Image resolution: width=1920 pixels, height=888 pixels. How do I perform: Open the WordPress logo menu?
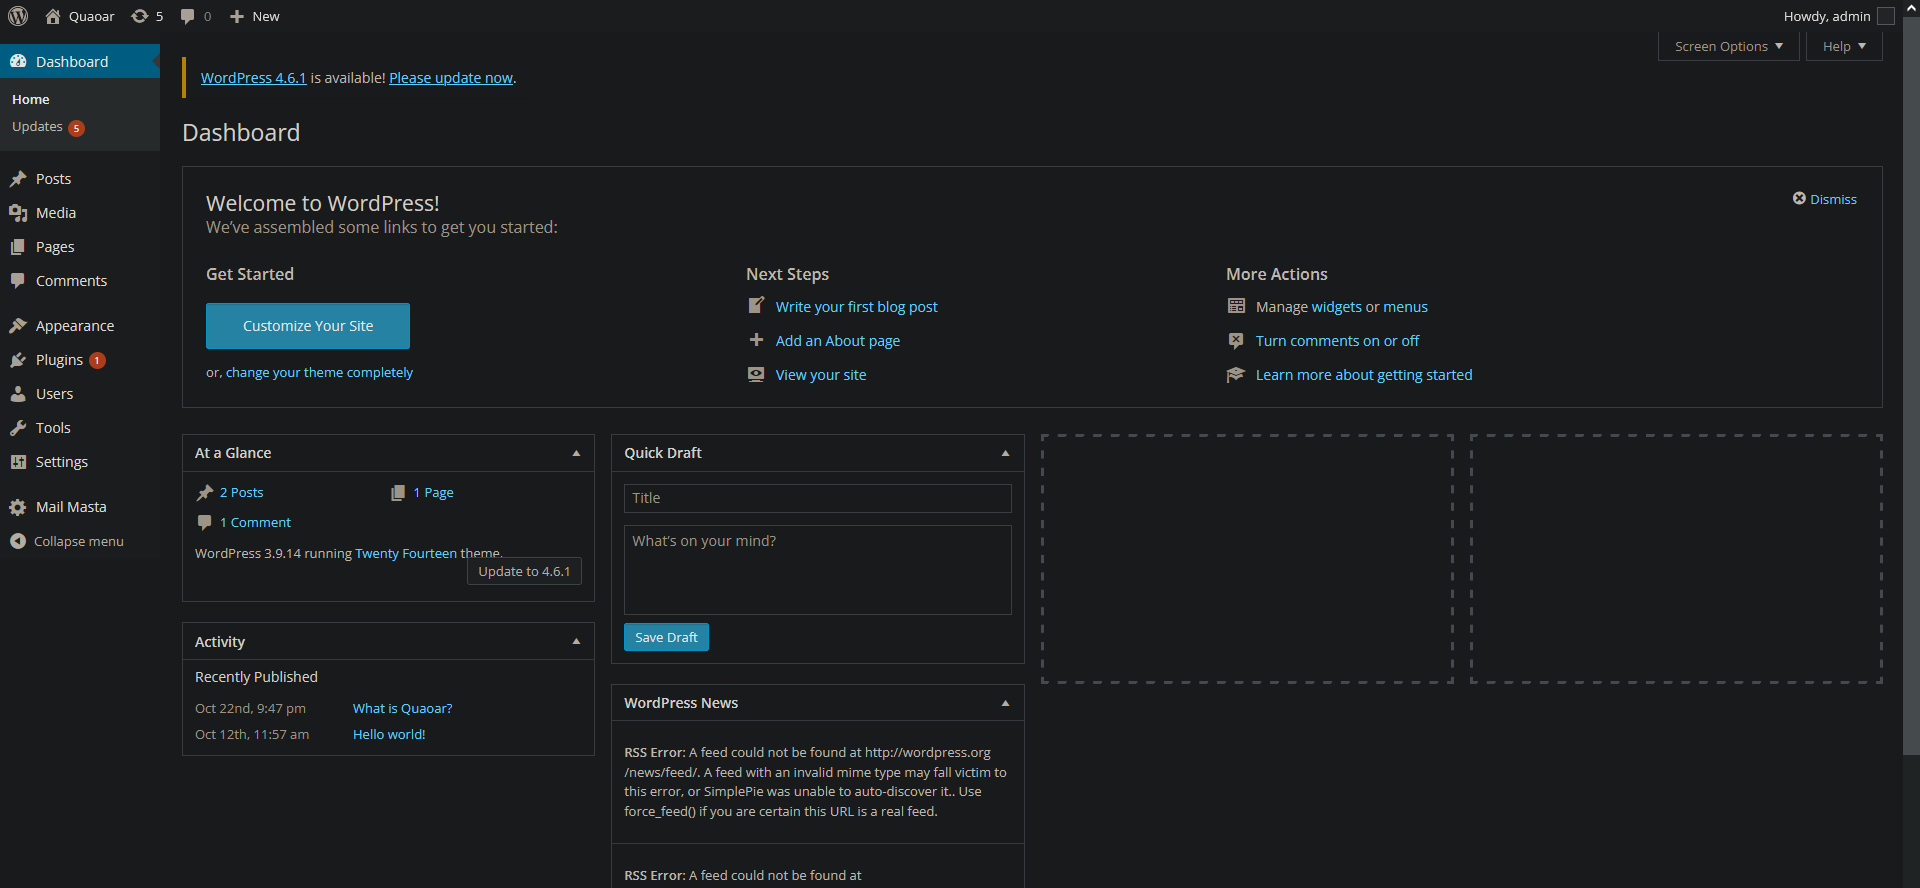tap(18, 16)
